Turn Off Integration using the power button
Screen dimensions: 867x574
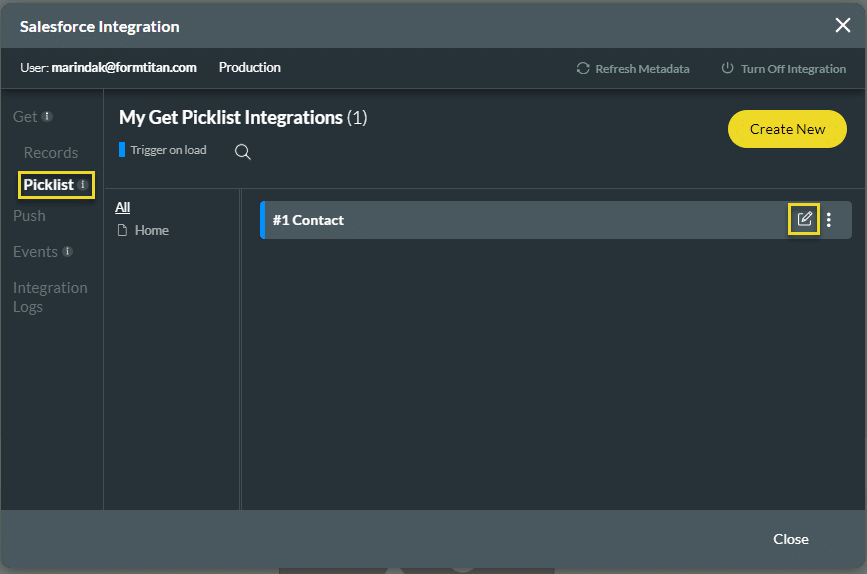[727, 69]
